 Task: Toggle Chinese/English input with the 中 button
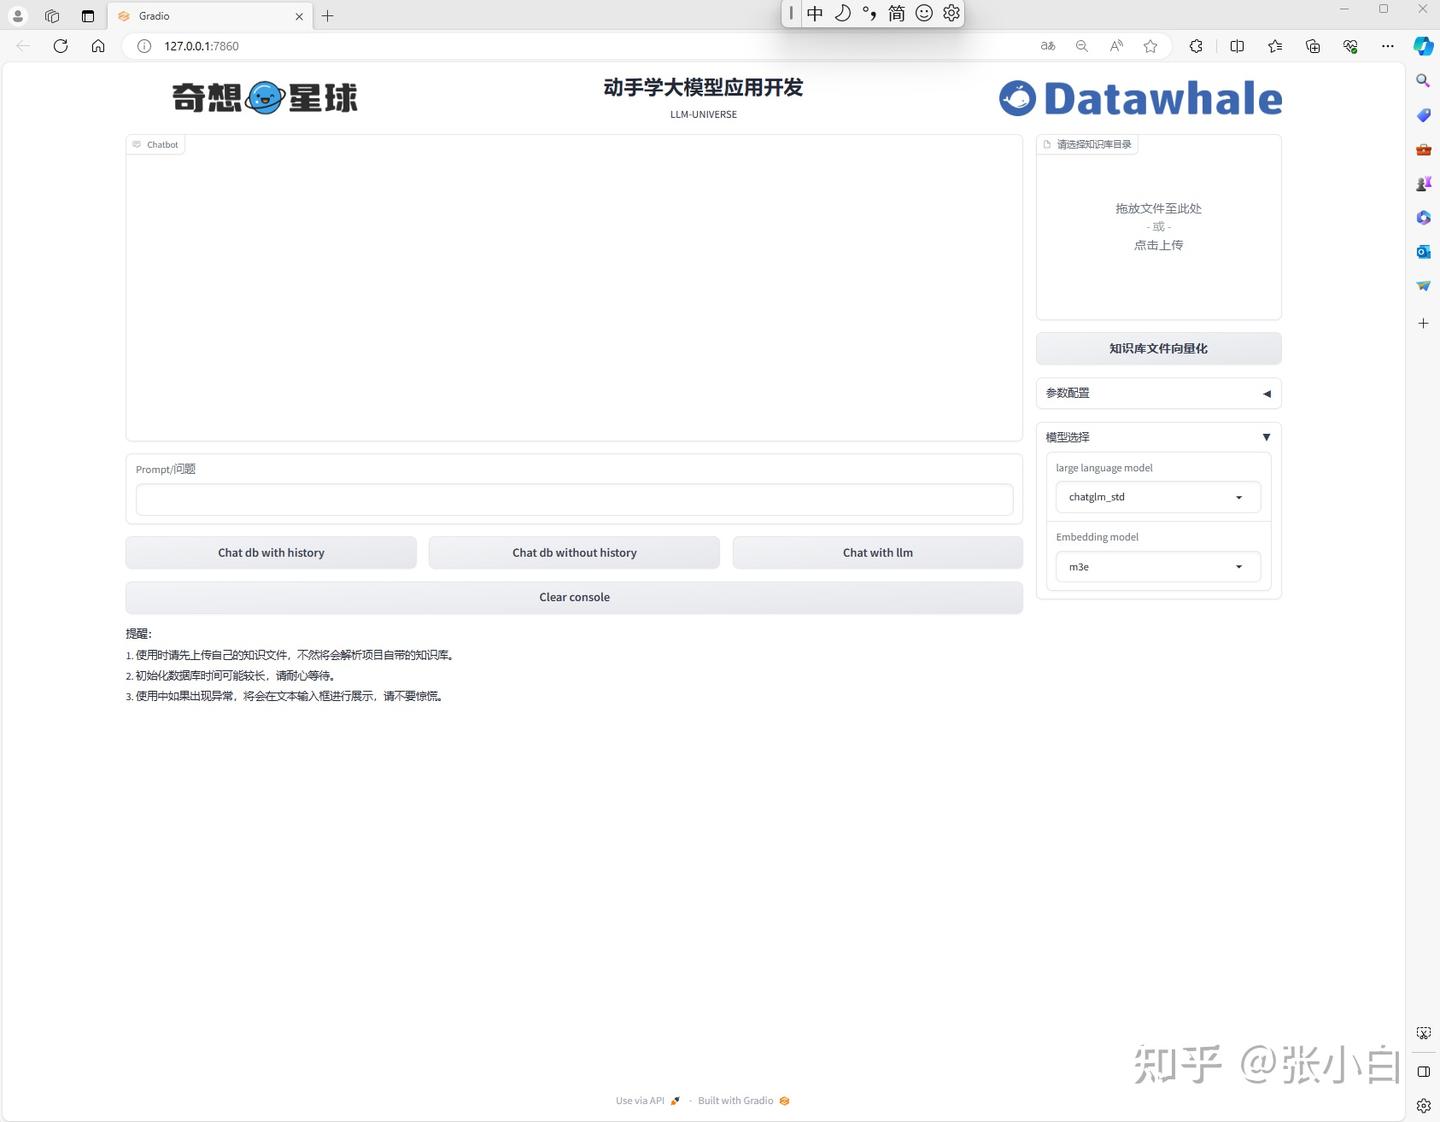click(815, 13)
